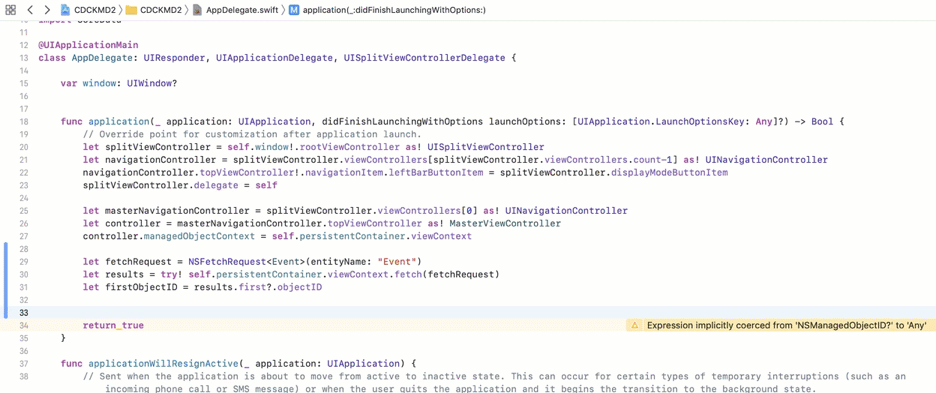Click 'var window' declaration
The height and width of the screenshot is (393, 936).
pyautogui.click(x=87, y=84)
